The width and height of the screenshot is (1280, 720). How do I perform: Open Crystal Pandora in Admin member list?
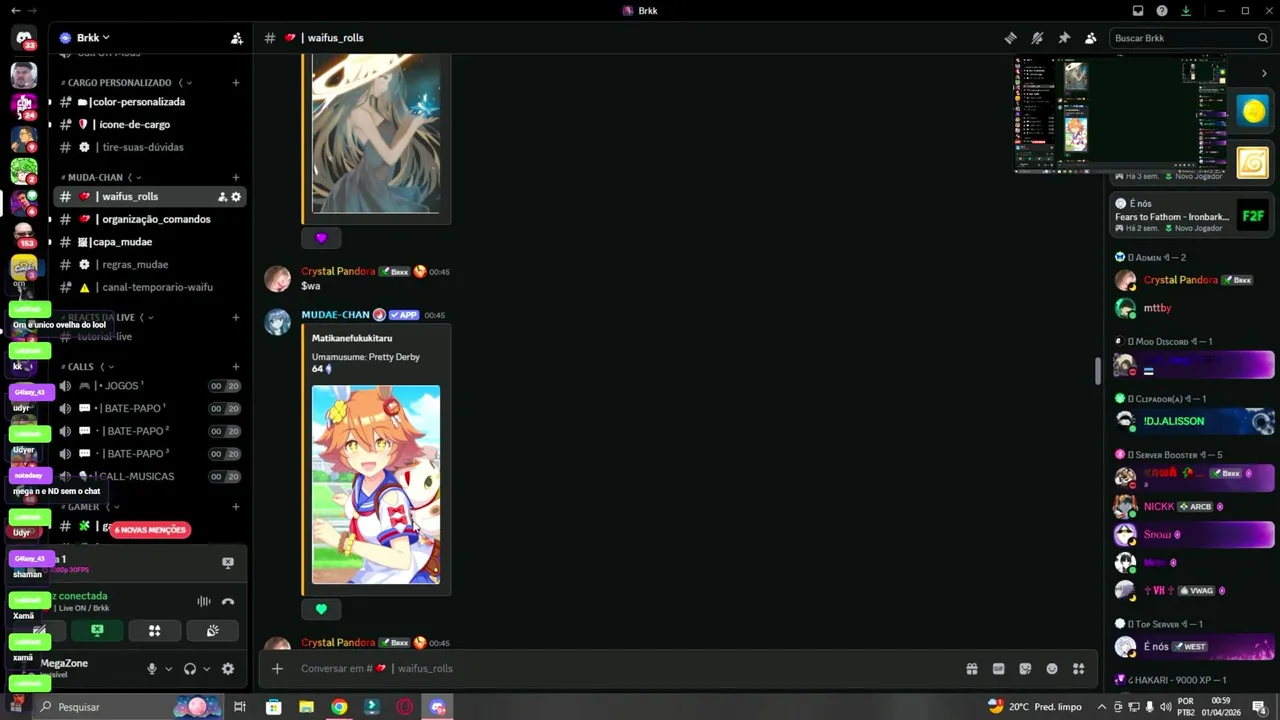[x=1190, y=280]
